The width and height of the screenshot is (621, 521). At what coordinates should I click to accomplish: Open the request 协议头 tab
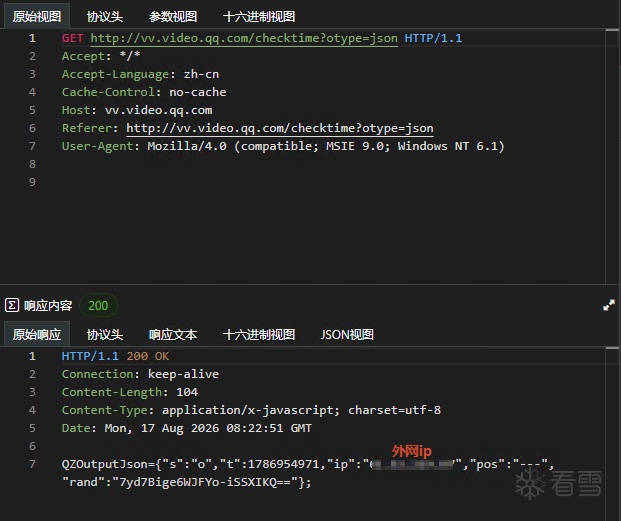(105, 17)
